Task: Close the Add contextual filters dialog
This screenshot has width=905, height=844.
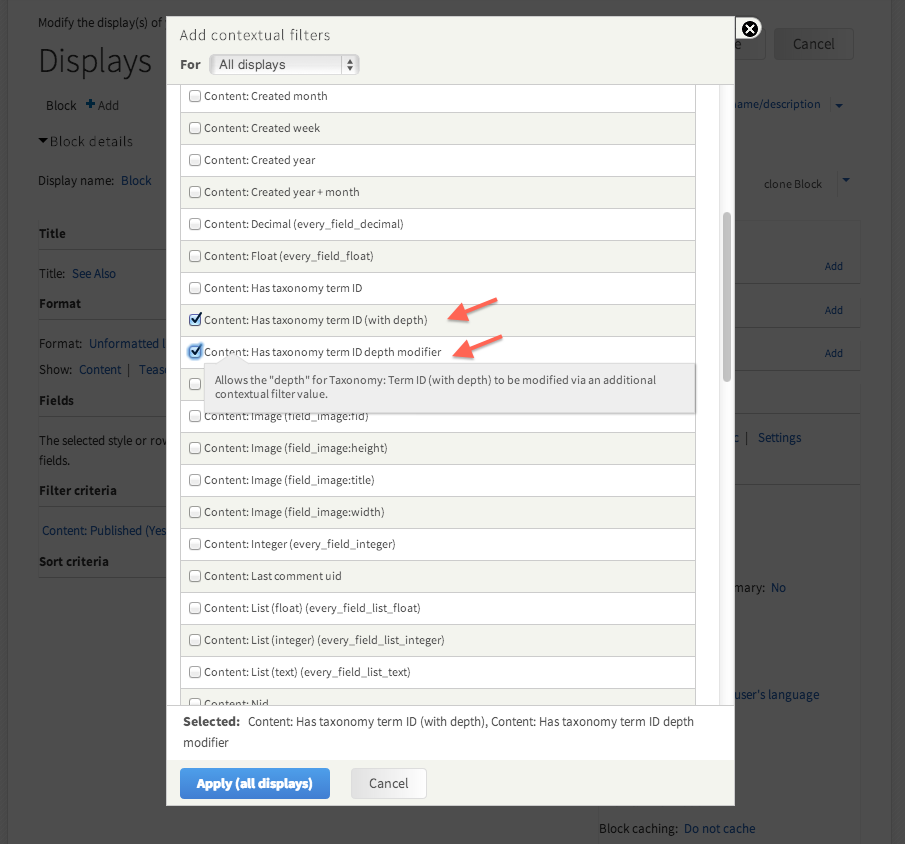Action: tap(750, 29)
